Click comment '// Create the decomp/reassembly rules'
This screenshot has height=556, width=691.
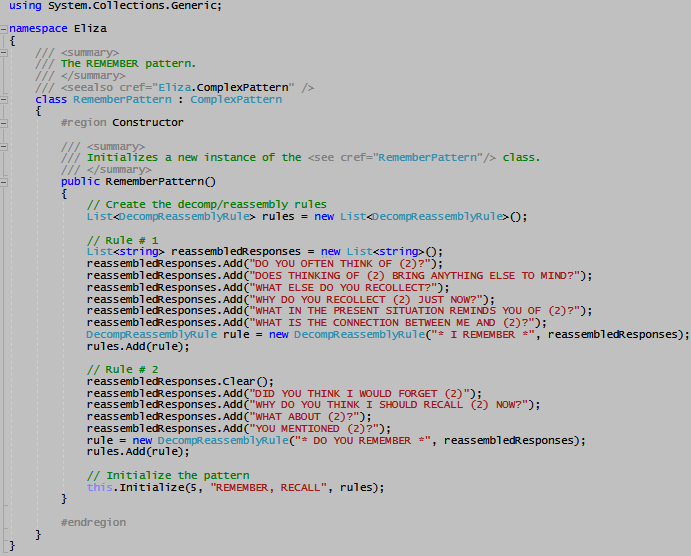[207, 204]
